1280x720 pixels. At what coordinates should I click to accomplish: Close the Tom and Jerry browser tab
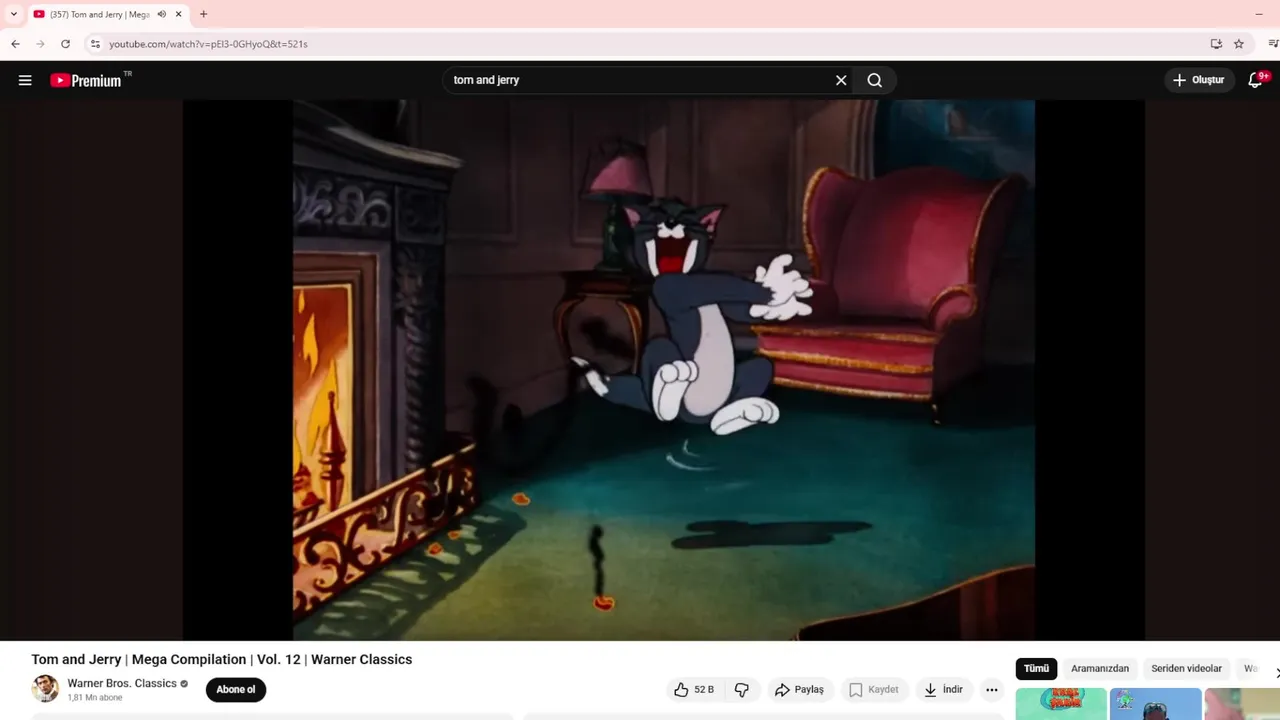pos(179,14)
